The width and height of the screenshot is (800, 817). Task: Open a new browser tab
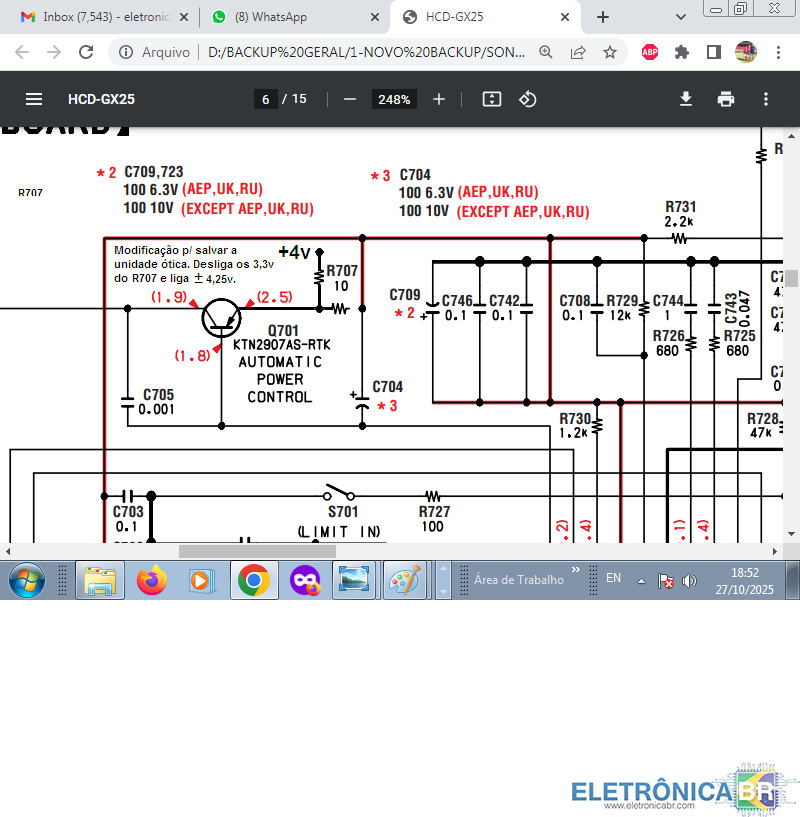(x=603, y=17)
